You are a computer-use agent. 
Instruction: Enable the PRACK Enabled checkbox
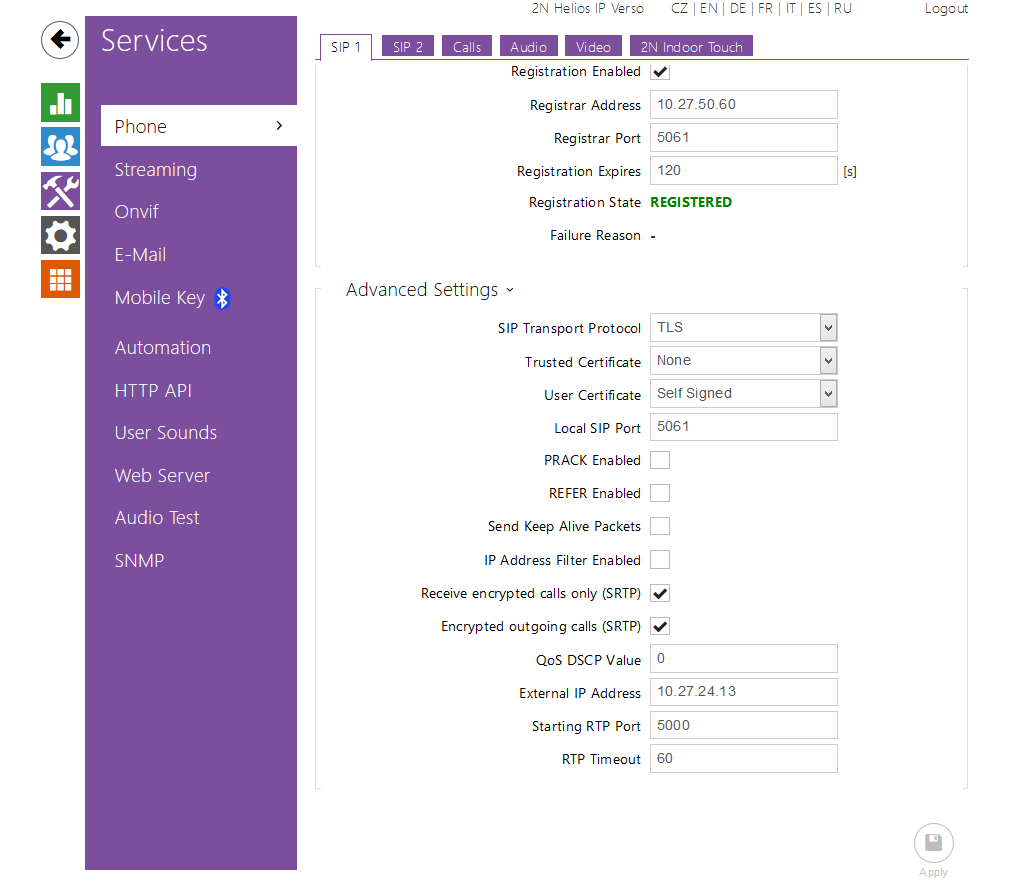(x=660, y=460)
